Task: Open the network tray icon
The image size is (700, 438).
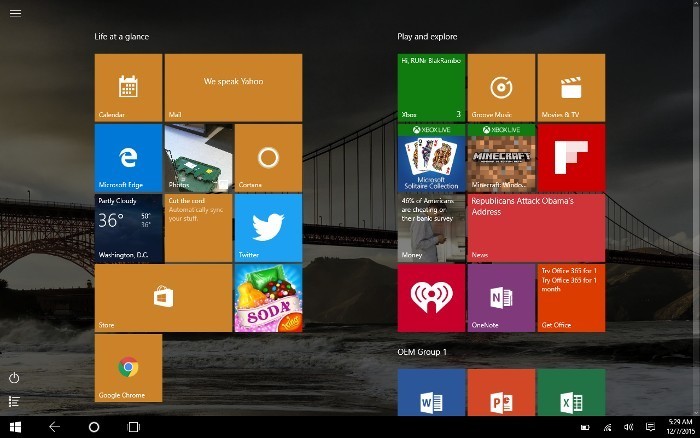Action: (607, 428)
